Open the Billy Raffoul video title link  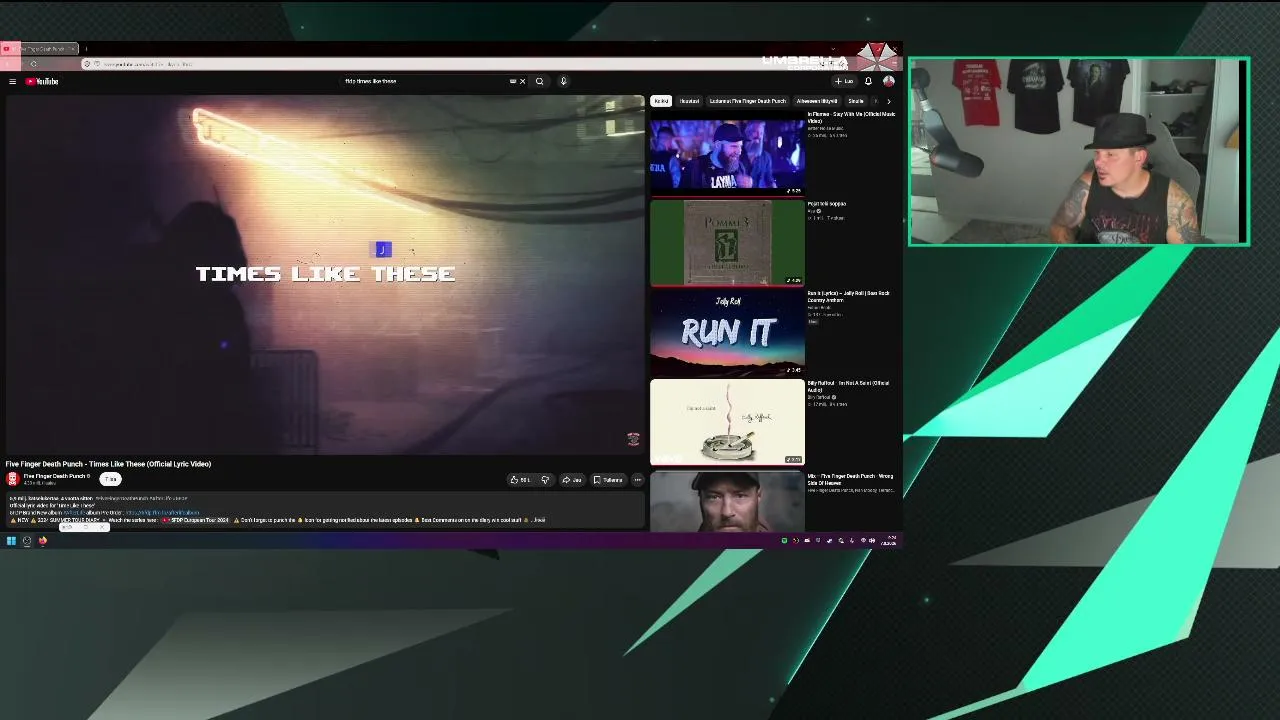pos(848,386)
